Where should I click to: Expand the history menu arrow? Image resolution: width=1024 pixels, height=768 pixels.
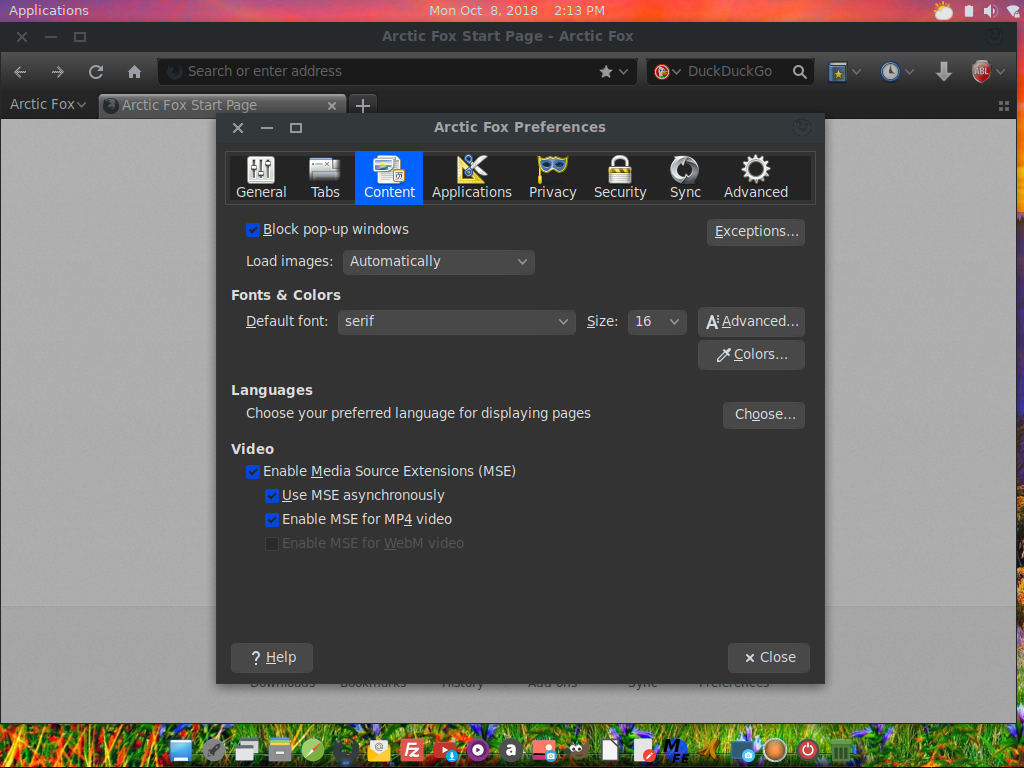pyautogui.click(x=909, y=72)
